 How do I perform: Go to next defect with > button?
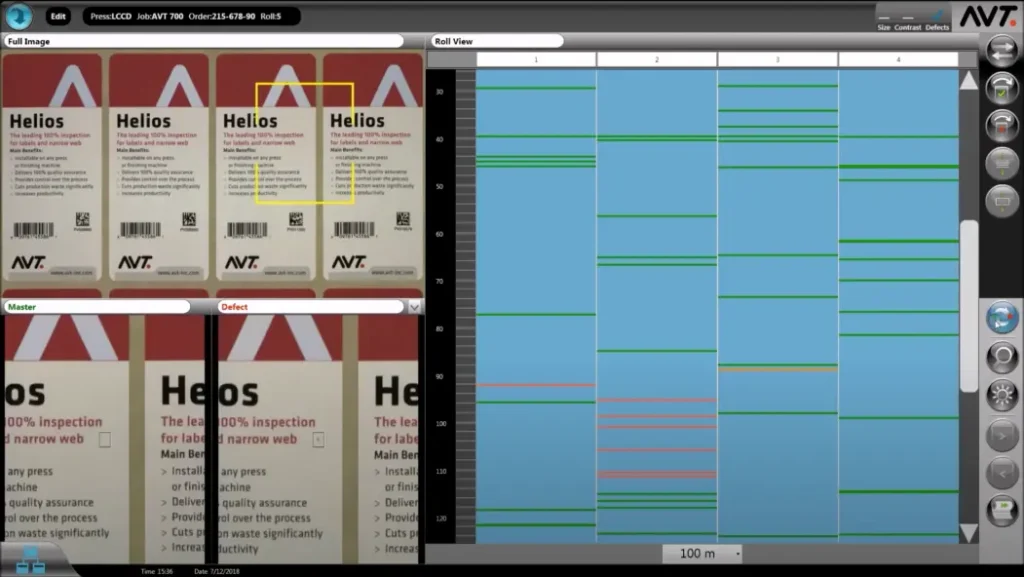[1002, 436]
